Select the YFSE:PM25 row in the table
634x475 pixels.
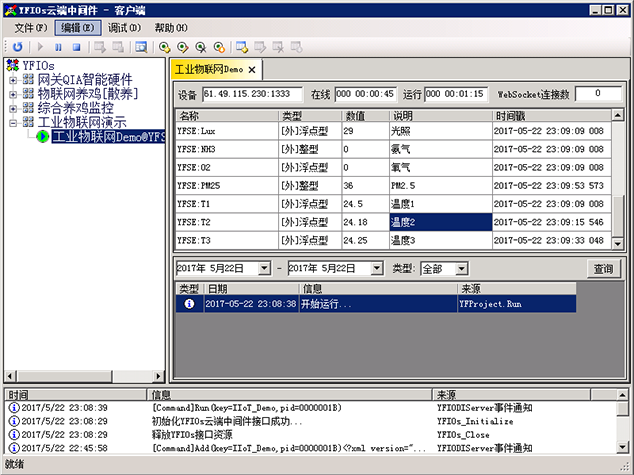point(225,185)
